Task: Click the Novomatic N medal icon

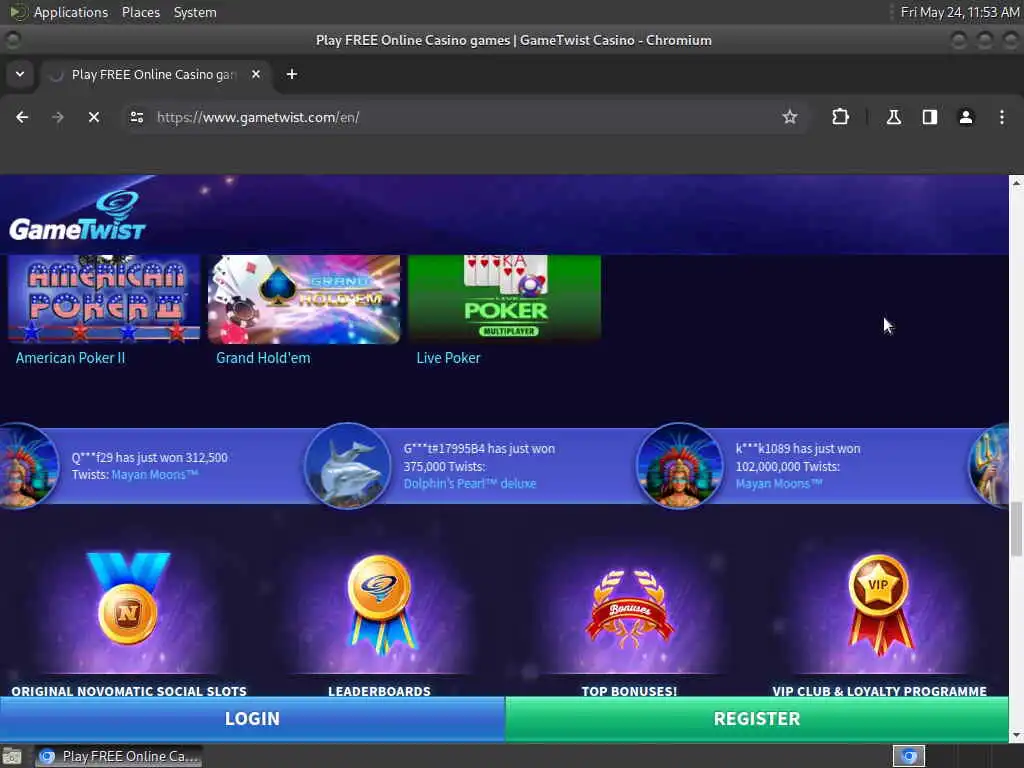Action: tap(128, 599)
